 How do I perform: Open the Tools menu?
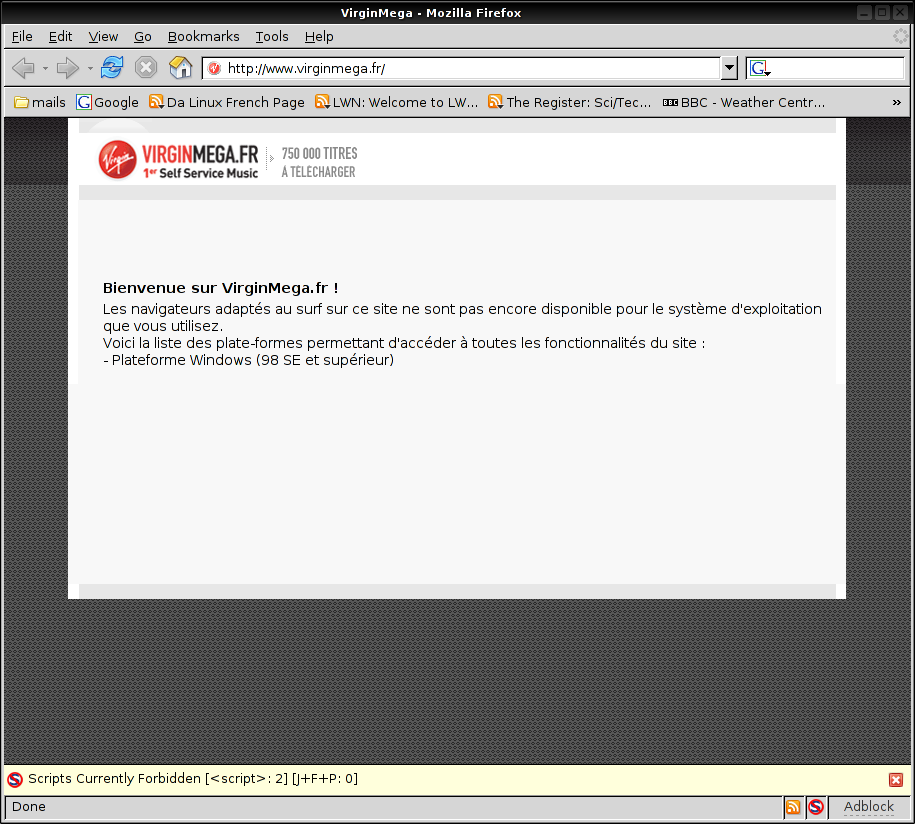[272, 37]
